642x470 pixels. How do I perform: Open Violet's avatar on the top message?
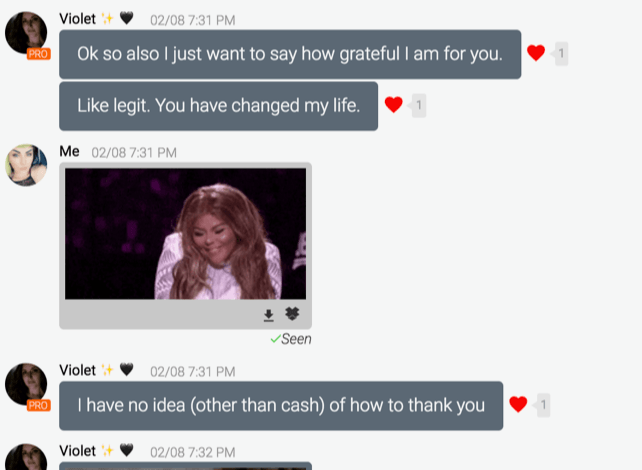point(26,33)
